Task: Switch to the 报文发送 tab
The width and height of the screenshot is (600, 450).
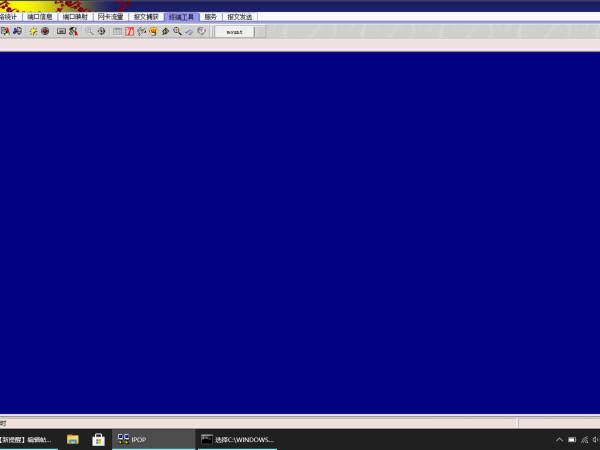Action: 240,17
